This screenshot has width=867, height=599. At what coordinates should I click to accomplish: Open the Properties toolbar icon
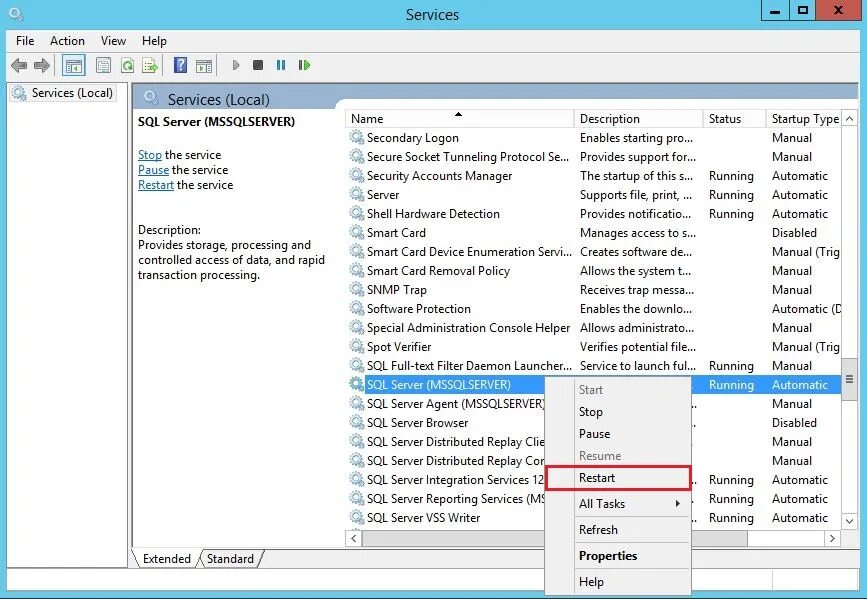(103, 66)
